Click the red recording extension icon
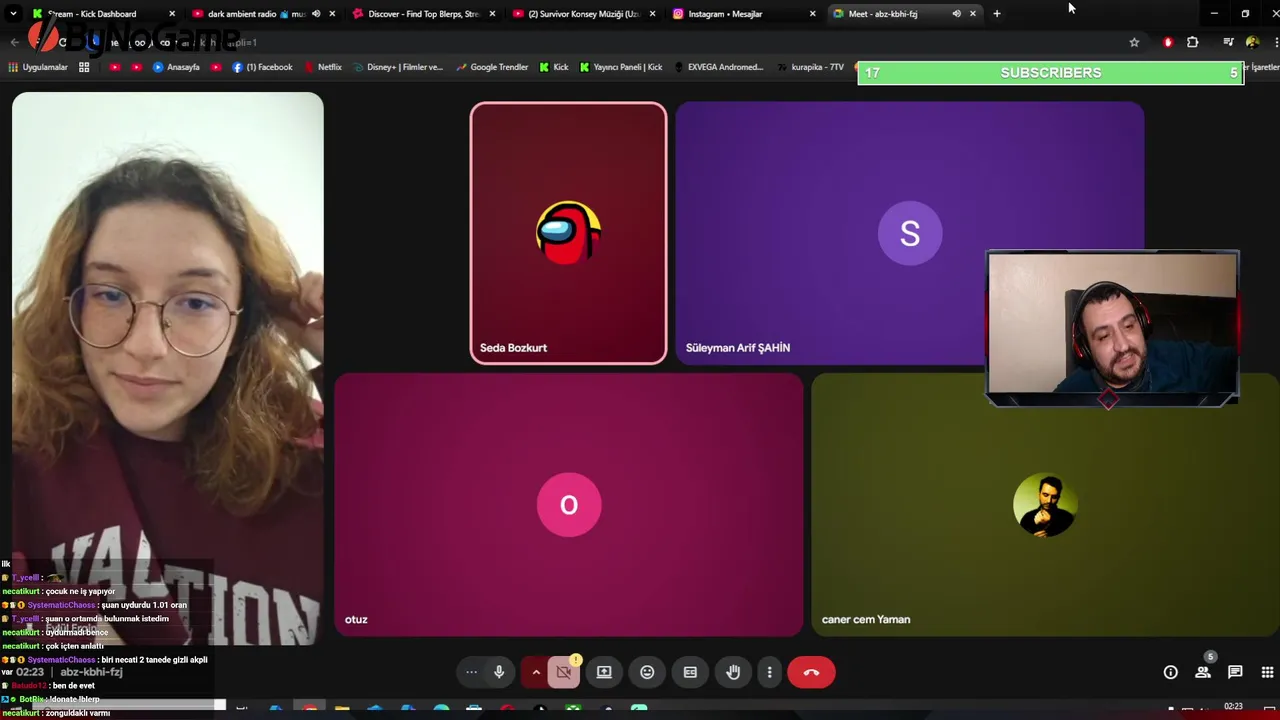 (x=1168, y=42)
